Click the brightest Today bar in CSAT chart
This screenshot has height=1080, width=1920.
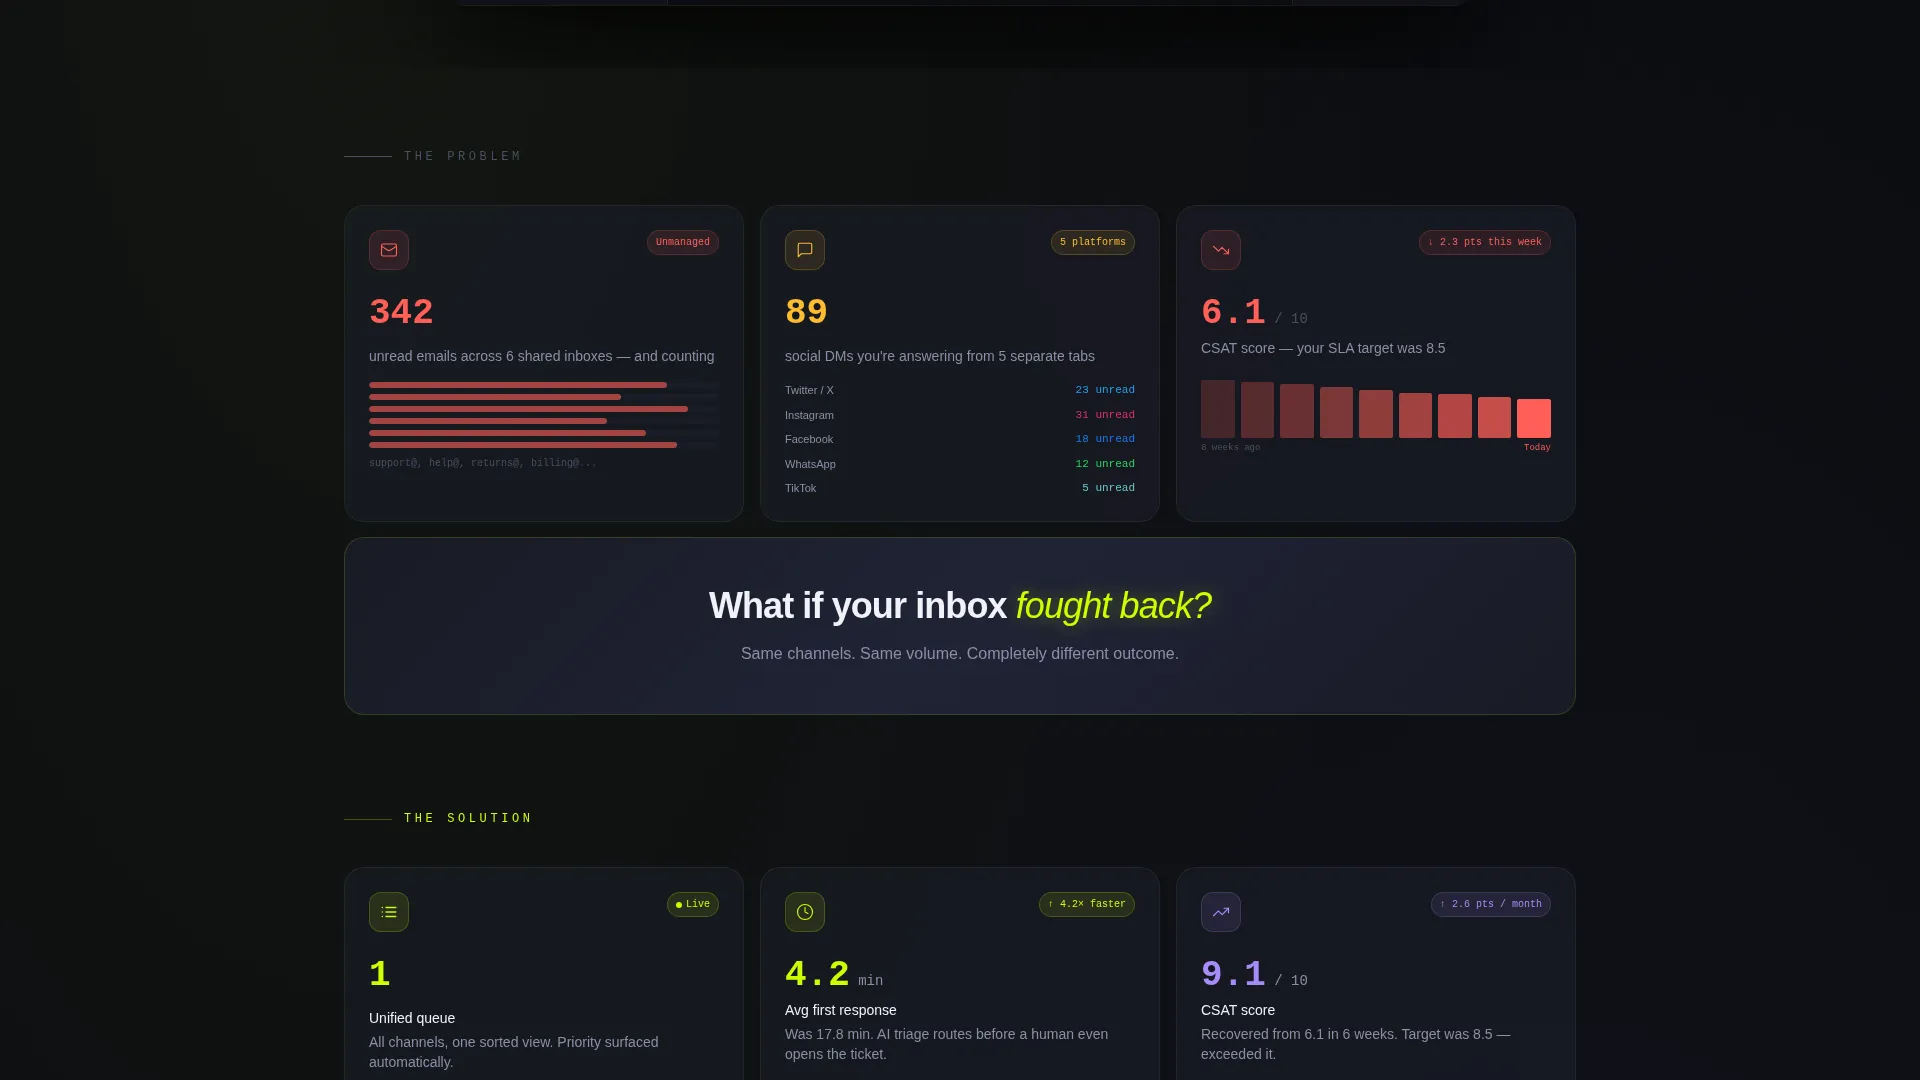pos(1534,419)
